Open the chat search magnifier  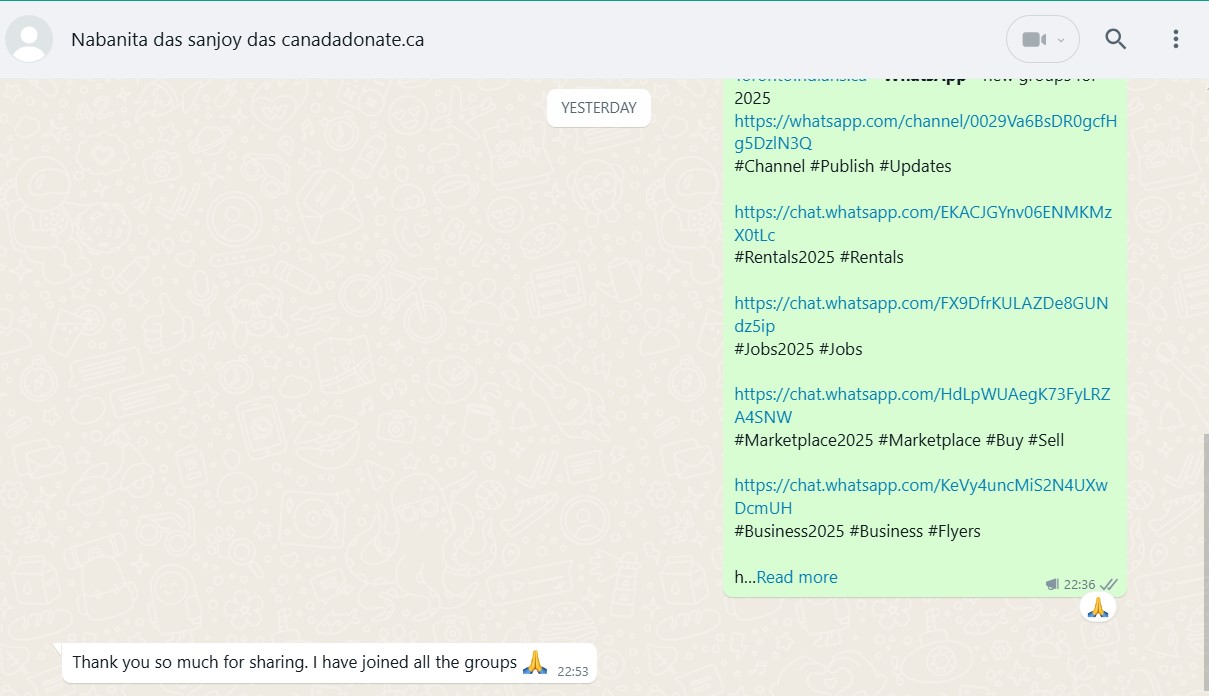coord(1115,40)
